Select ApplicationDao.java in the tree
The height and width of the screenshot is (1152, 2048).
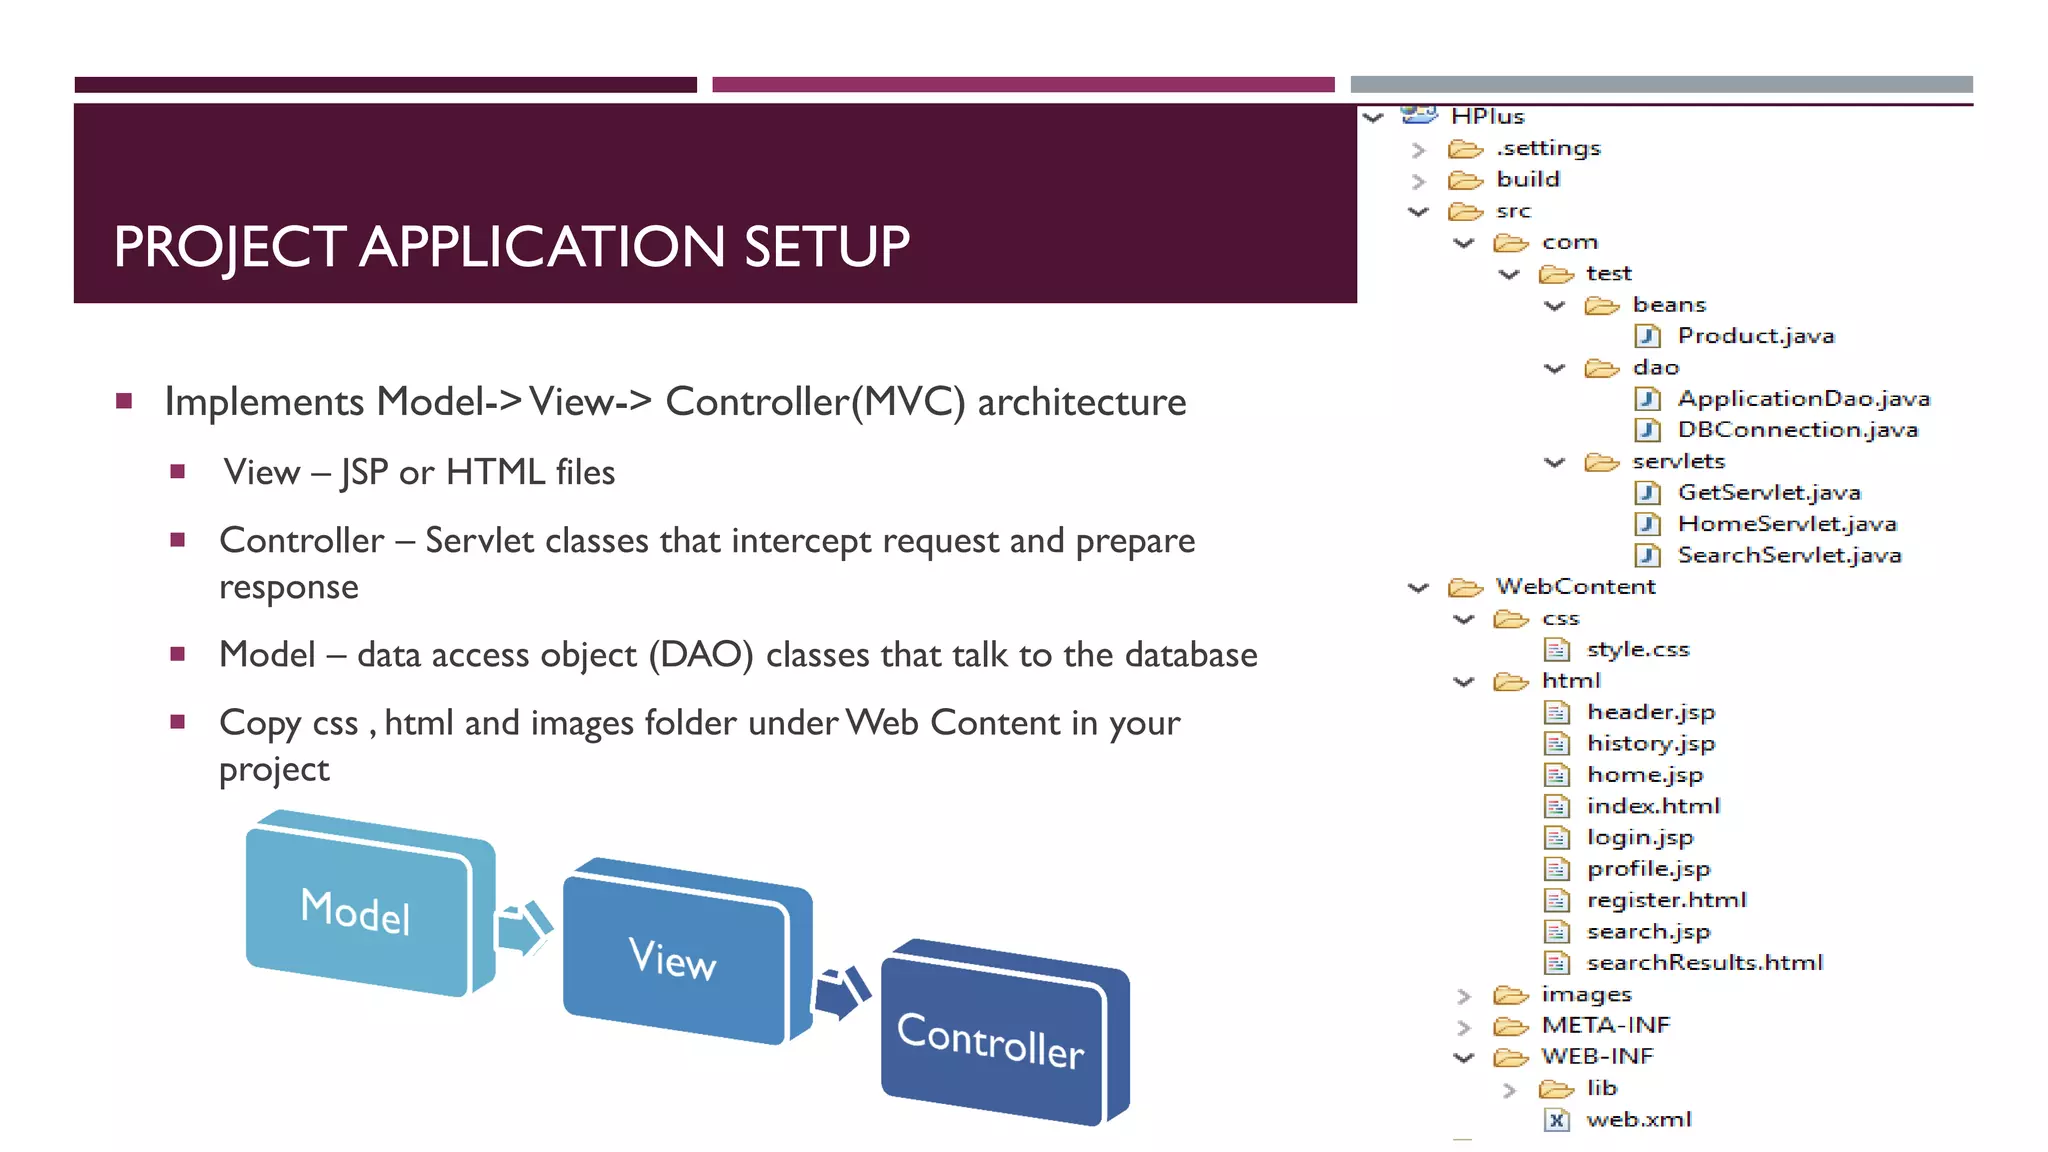(x=1803, y=398)
